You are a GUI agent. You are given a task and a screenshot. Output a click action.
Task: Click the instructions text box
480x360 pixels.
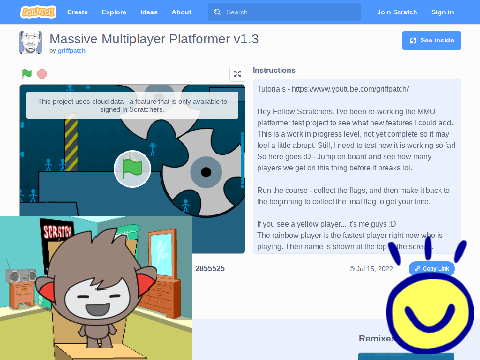pos(357,166)
